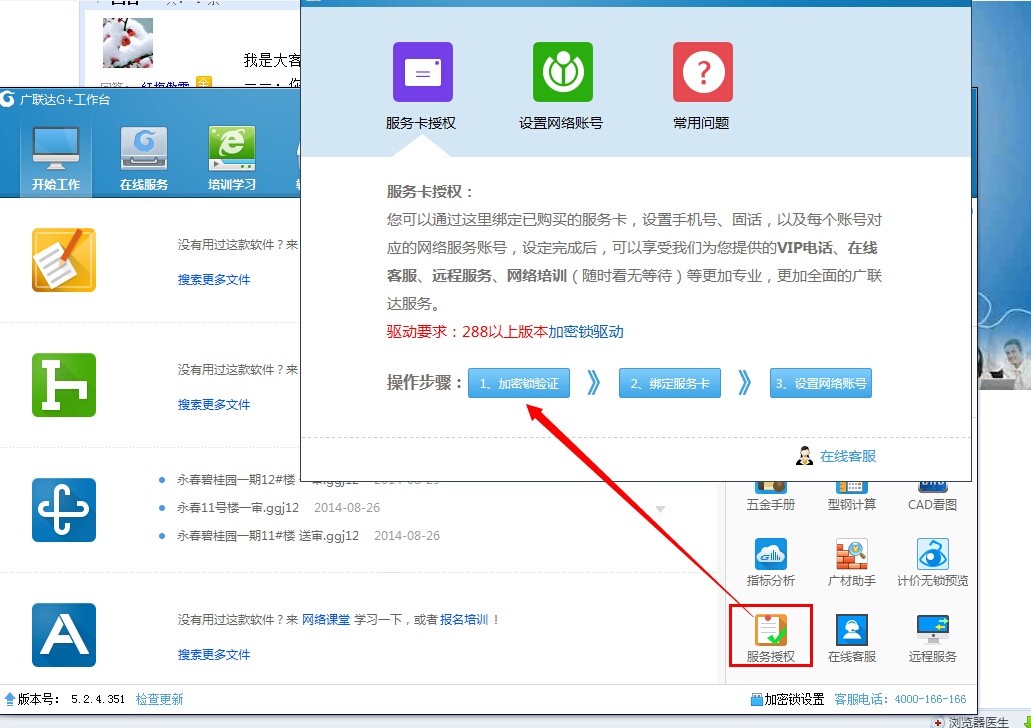Open the 加密锁驱动 download link
Viewport: 1031px width, 728px height.
[x=586, y=331]
